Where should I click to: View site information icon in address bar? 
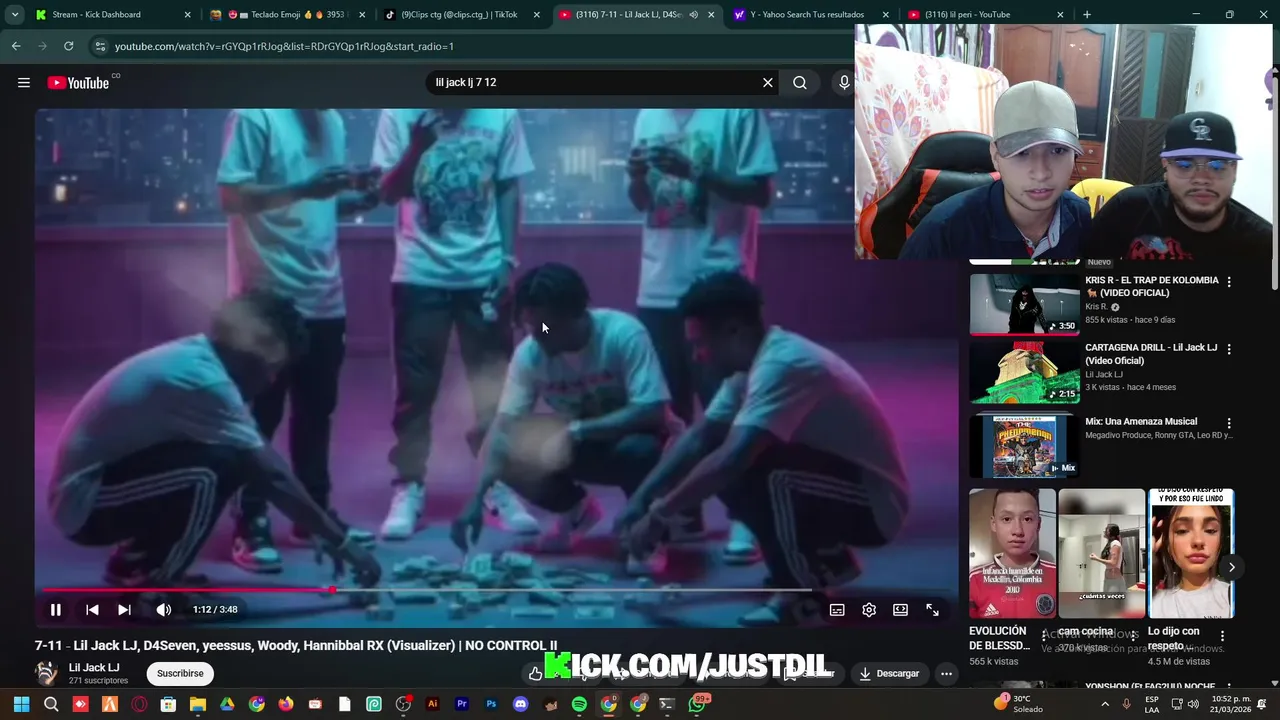coord(99,46)
